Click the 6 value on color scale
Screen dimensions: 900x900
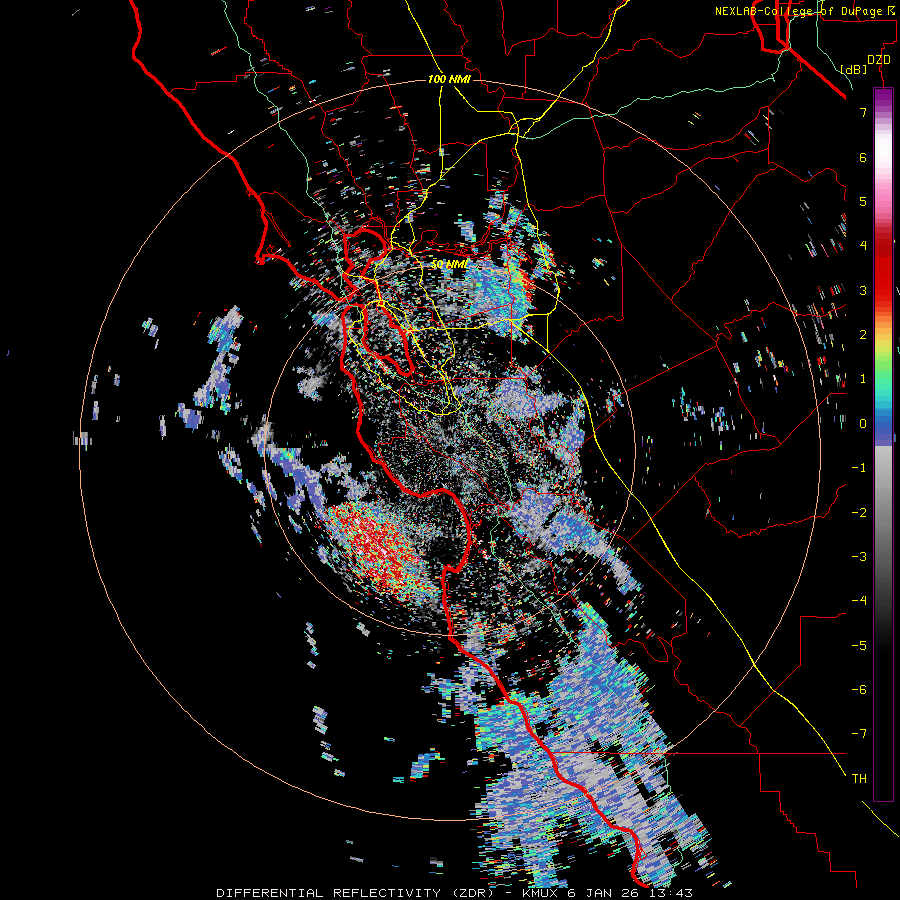point(863,157)
